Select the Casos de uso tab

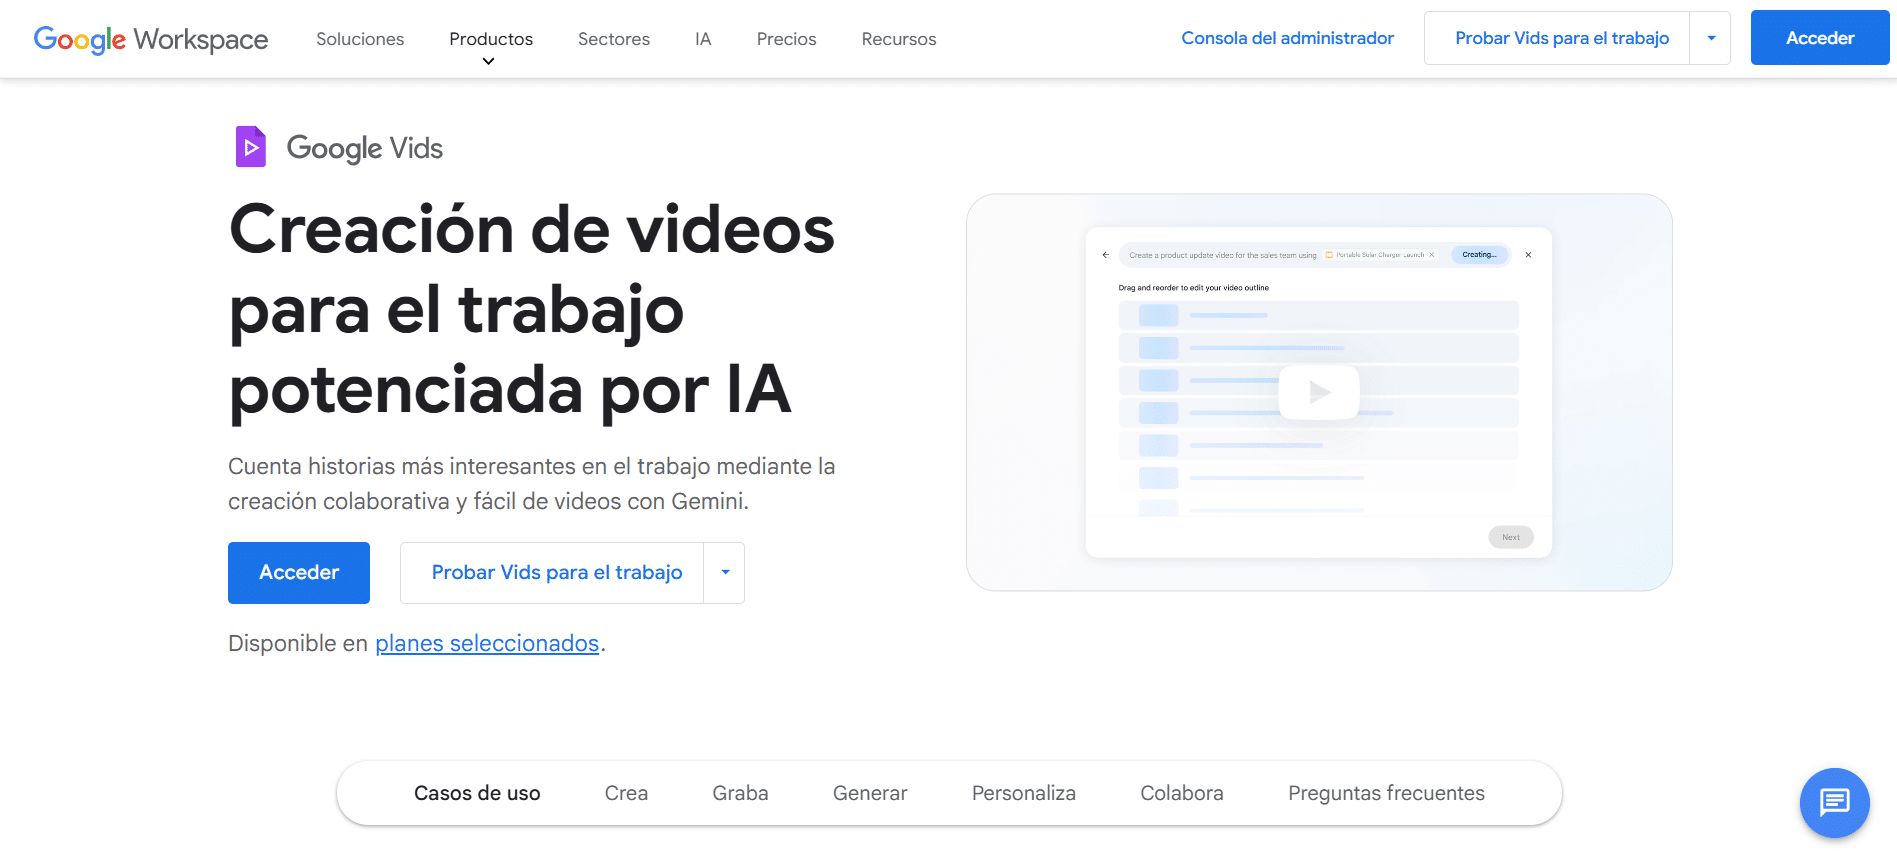[477, 793]
